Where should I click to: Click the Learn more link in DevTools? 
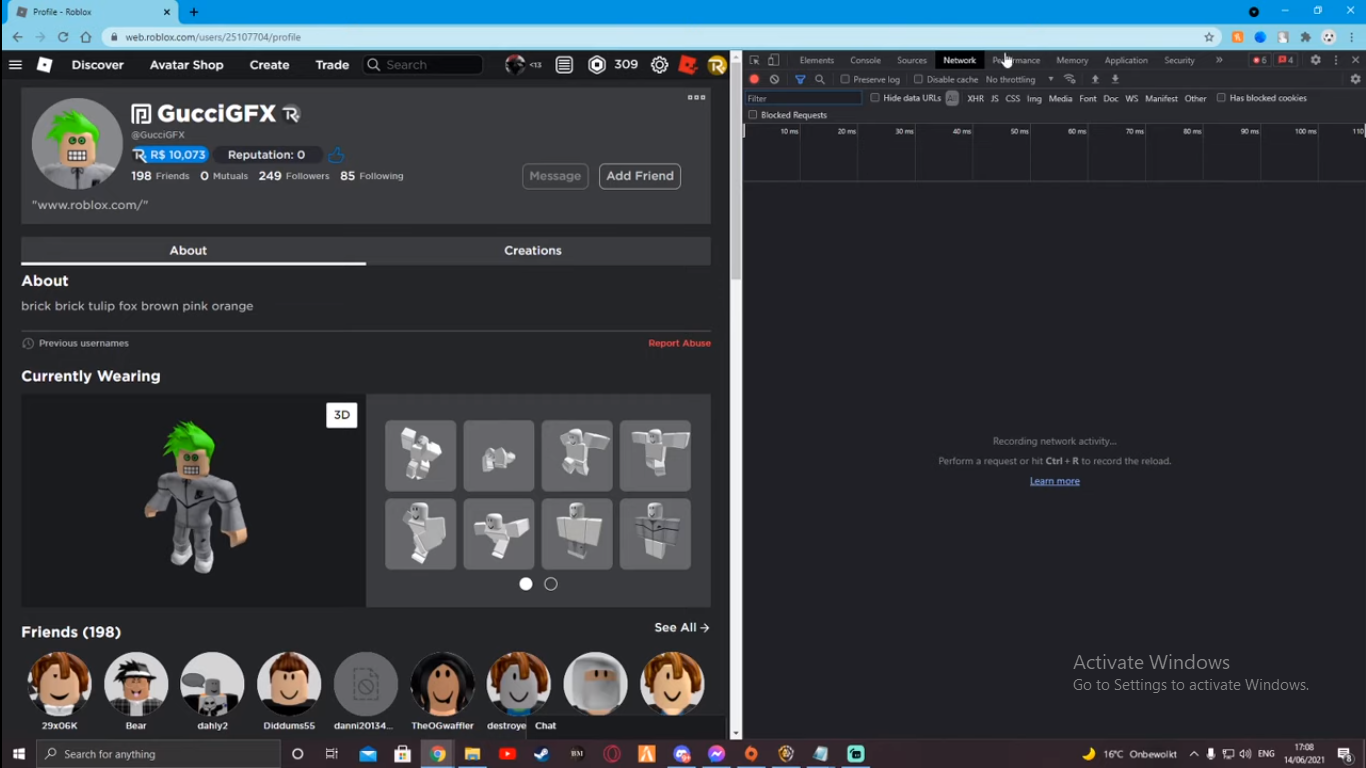[x=1055, y=481]
